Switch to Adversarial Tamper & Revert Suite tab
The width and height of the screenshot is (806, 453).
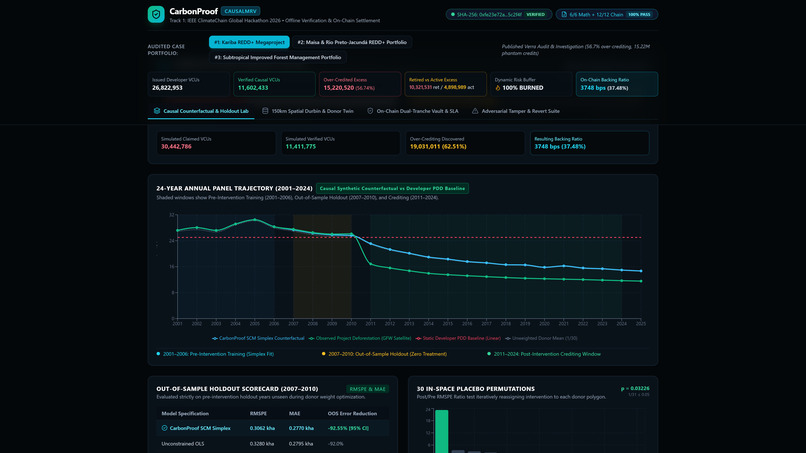(x=516, y=111)
